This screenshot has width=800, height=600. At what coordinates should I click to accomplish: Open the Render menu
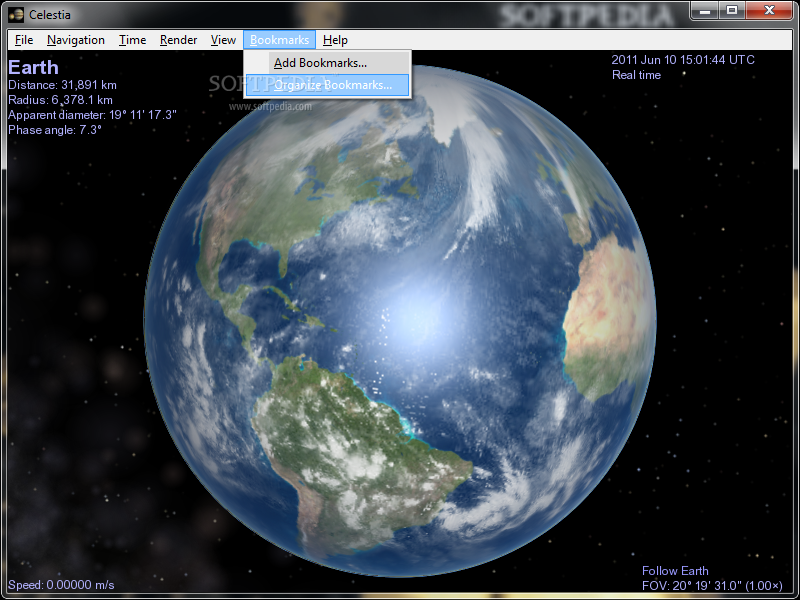coord(178,40)
